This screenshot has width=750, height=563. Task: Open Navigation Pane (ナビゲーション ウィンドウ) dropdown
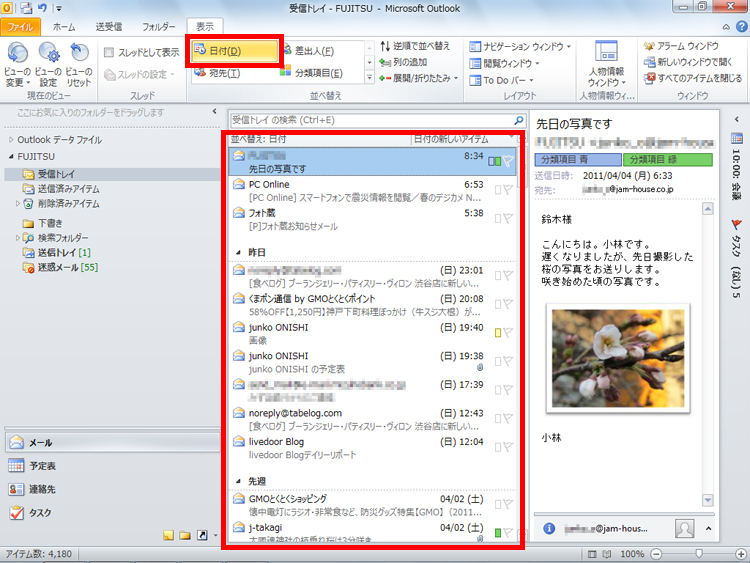click(x=520, y=46)
